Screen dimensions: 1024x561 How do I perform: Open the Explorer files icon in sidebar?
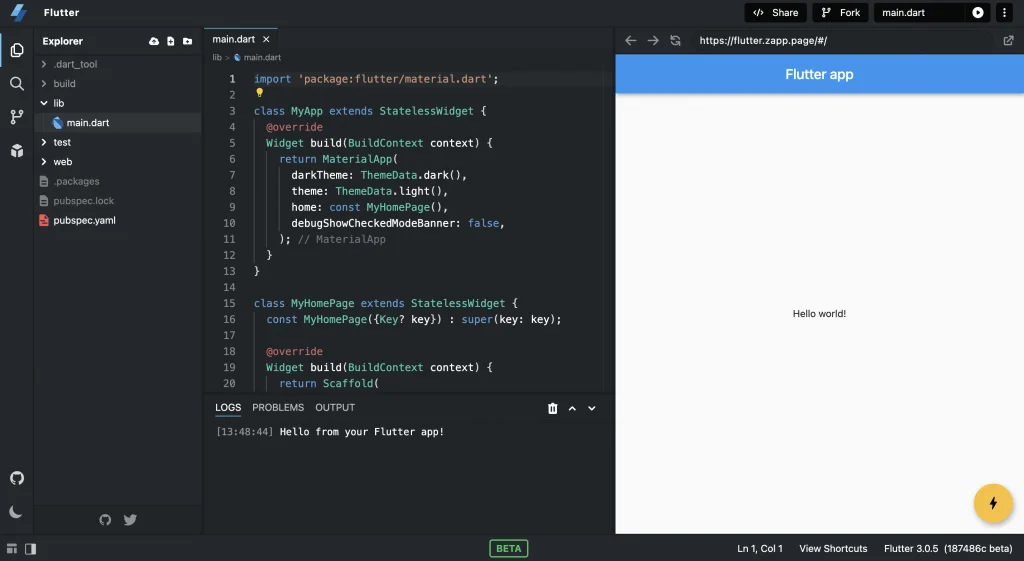tap(17, 50)
